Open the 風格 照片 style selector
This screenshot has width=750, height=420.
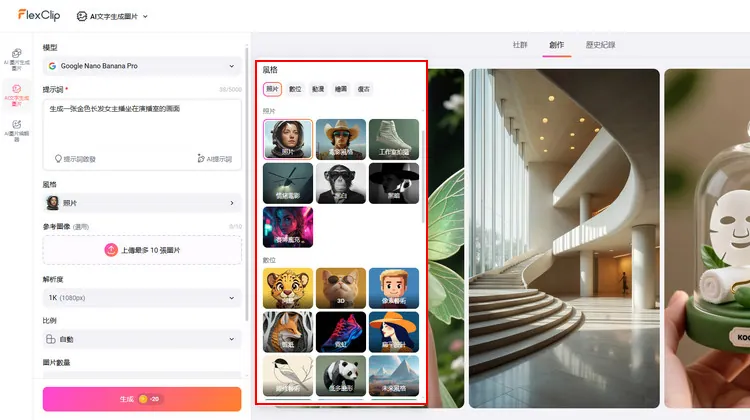141,203
